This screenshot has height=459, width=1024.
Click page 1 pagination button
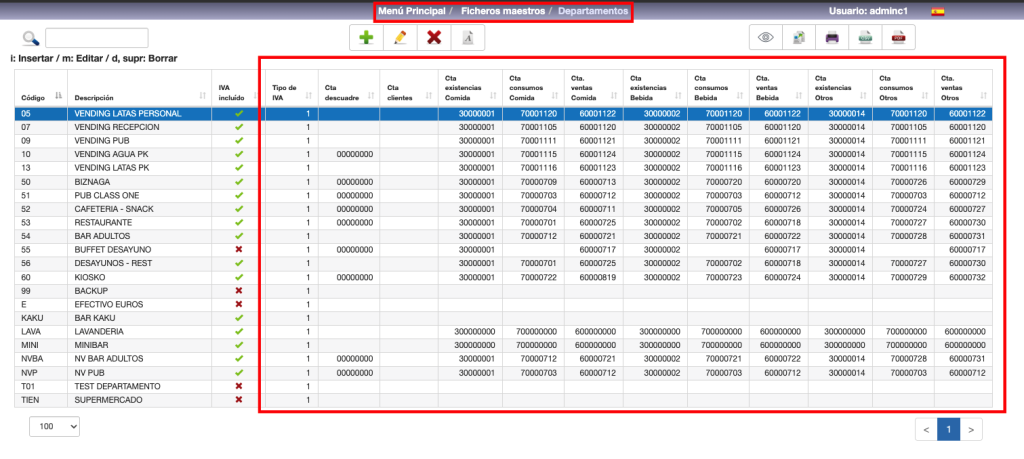[x=947, y=430]
